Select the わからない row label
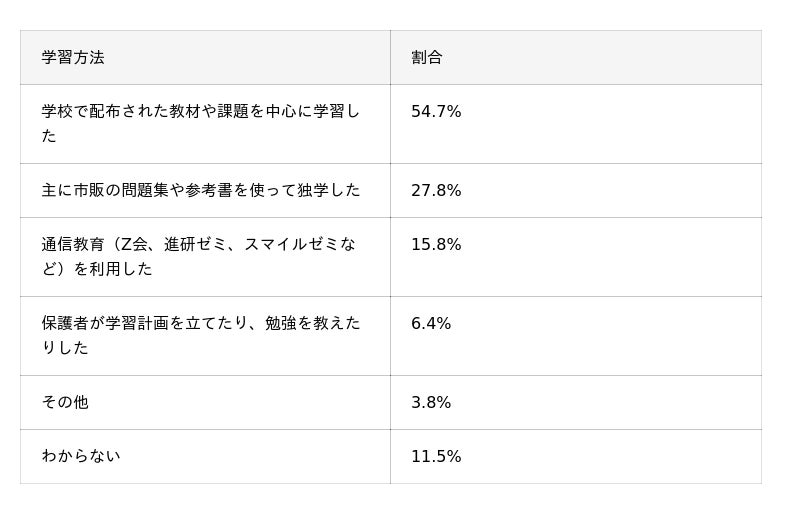 (x=81, y=456)
